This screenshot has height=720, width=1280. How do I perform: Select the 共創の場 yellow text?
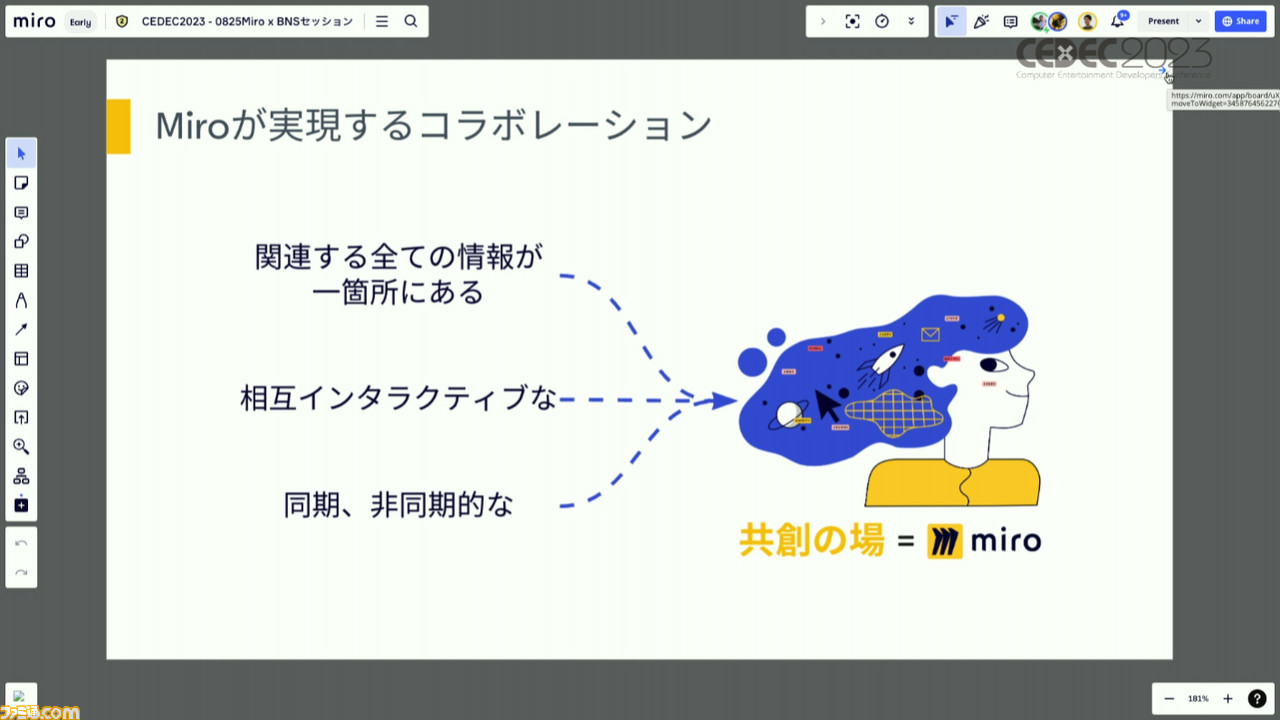point(811,541)
